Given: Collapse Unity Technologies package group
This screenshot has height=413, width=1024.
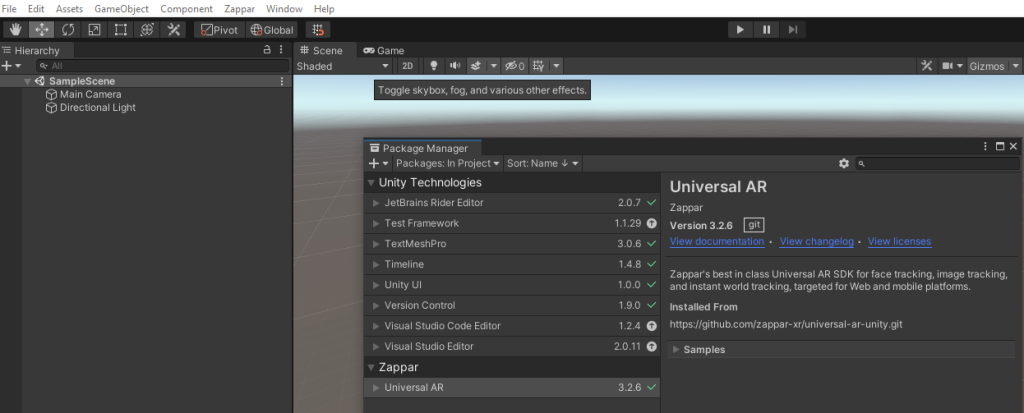Looking at the screenshot, I should click(372, 183).
